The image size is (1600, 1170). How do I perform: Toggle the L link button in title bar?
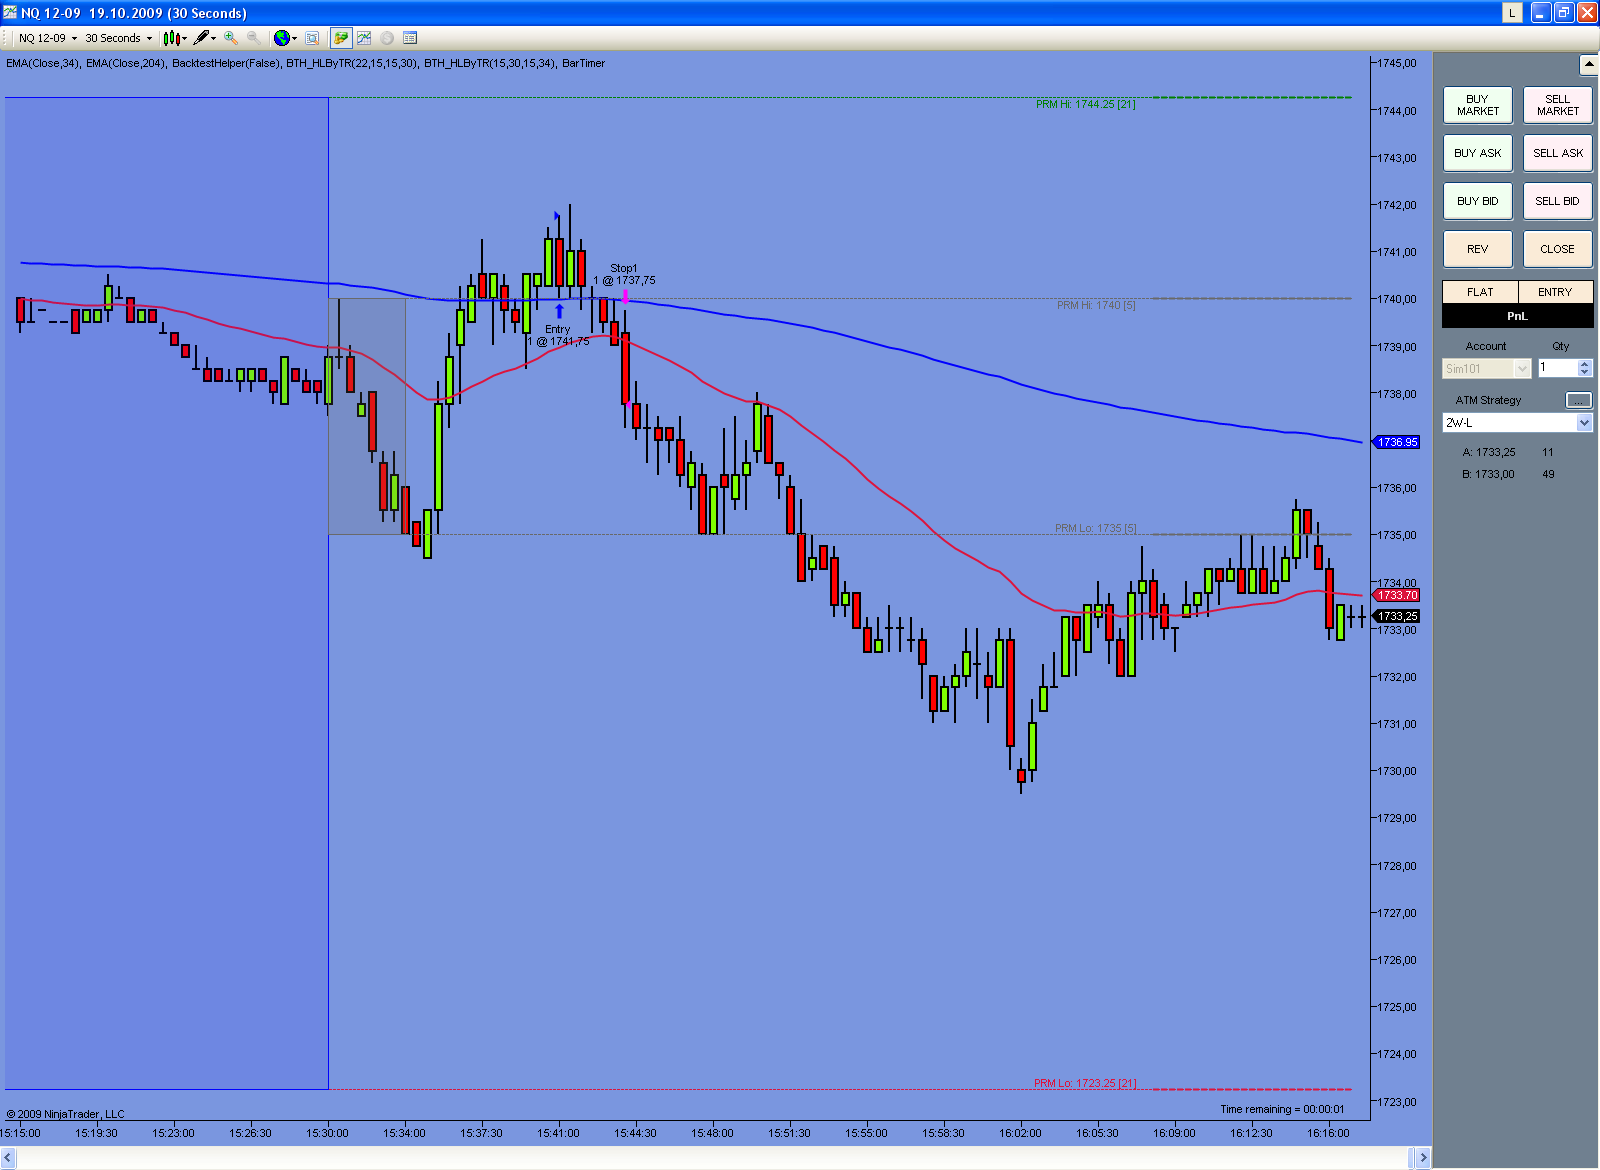point(1512,12)
